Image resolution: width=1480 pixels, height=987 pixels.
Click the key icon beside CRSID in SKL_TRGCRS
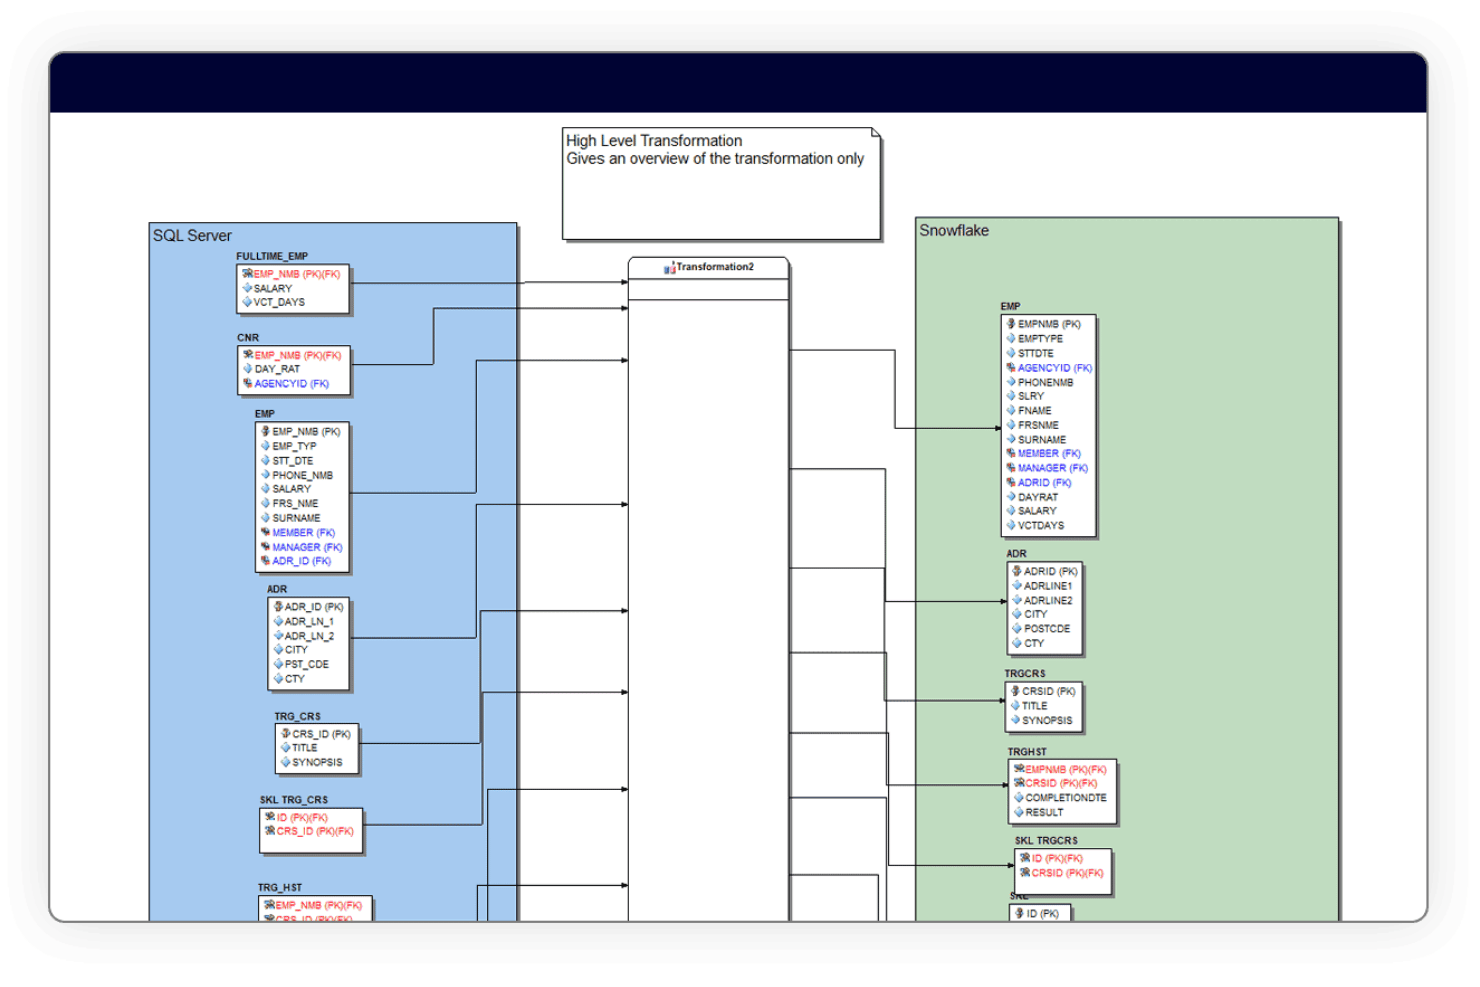point(1025,873)
